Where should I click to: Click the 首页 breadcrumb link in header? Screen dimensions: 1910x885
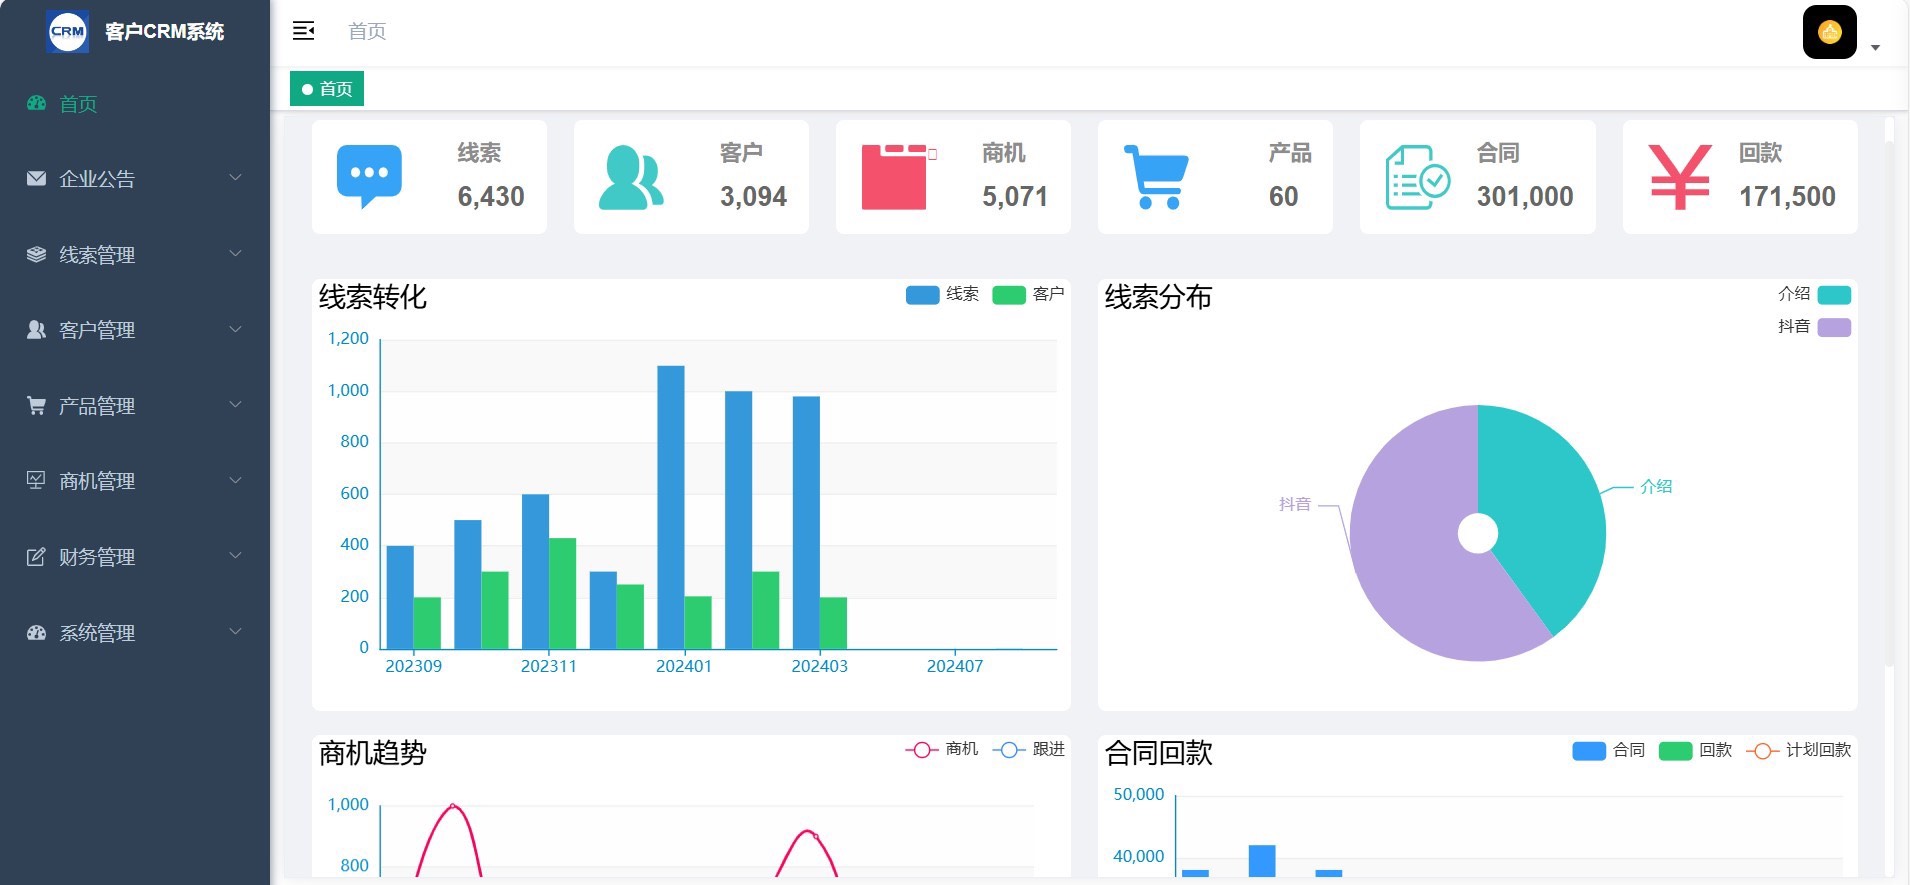point(367,31)
